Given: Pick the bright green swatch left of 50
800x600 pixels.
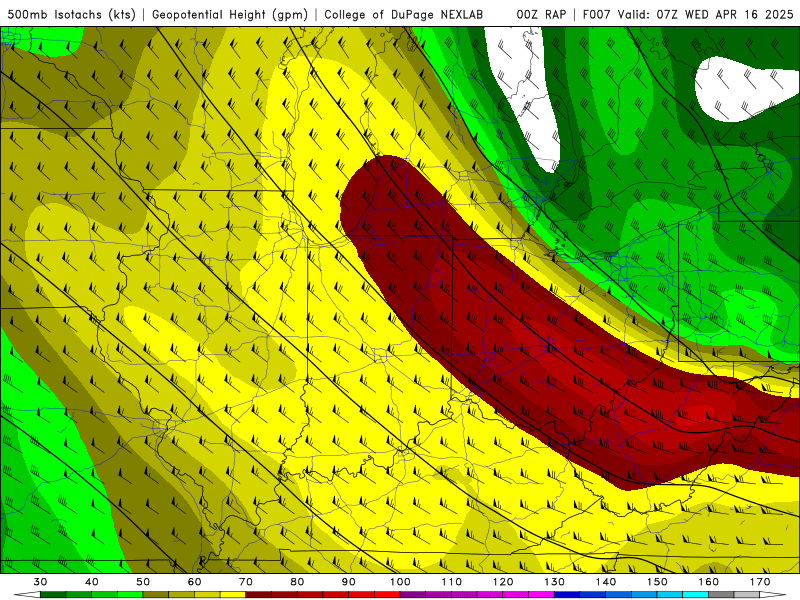Looking at the screenshot, I should point(130,595).
